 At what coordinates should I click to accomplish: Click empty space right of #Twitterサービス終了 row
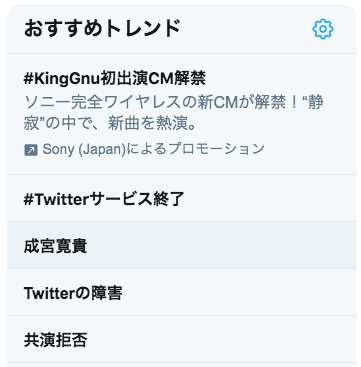pyautogui.click(x=267, y=198)
